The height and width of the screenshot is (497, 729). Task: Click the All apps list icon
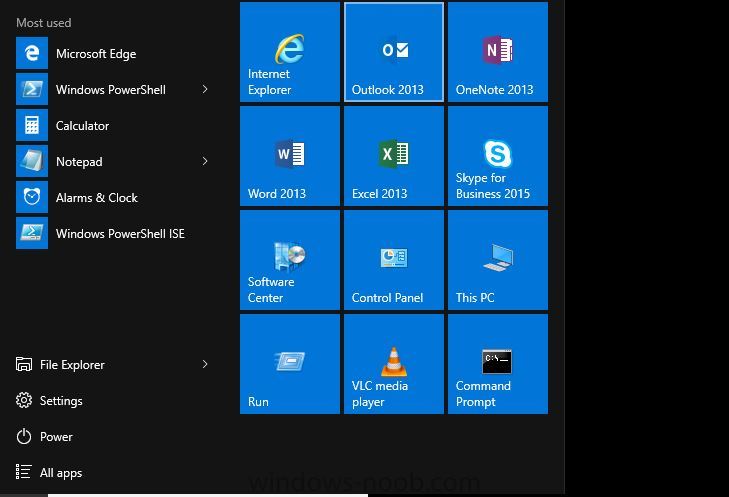pyautogui.click(x=24, y=472)
